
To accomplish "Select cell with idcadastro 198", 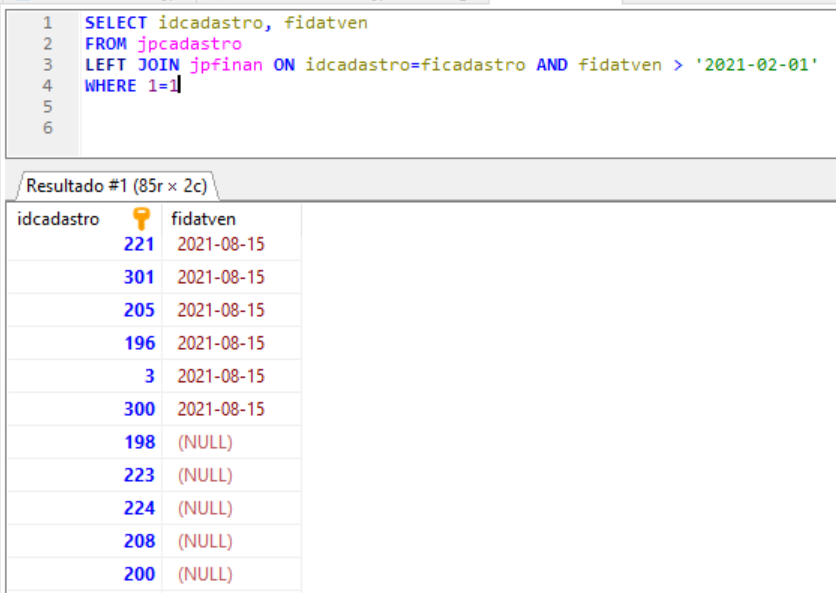I will tap(85, 443).
